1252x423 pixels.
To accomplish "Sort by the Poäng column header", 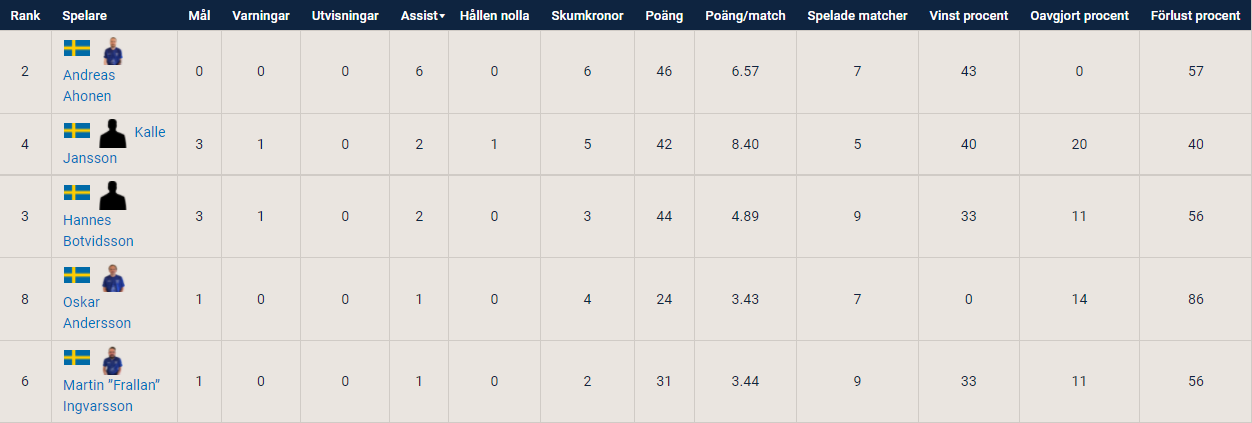I will pos(664,16).
